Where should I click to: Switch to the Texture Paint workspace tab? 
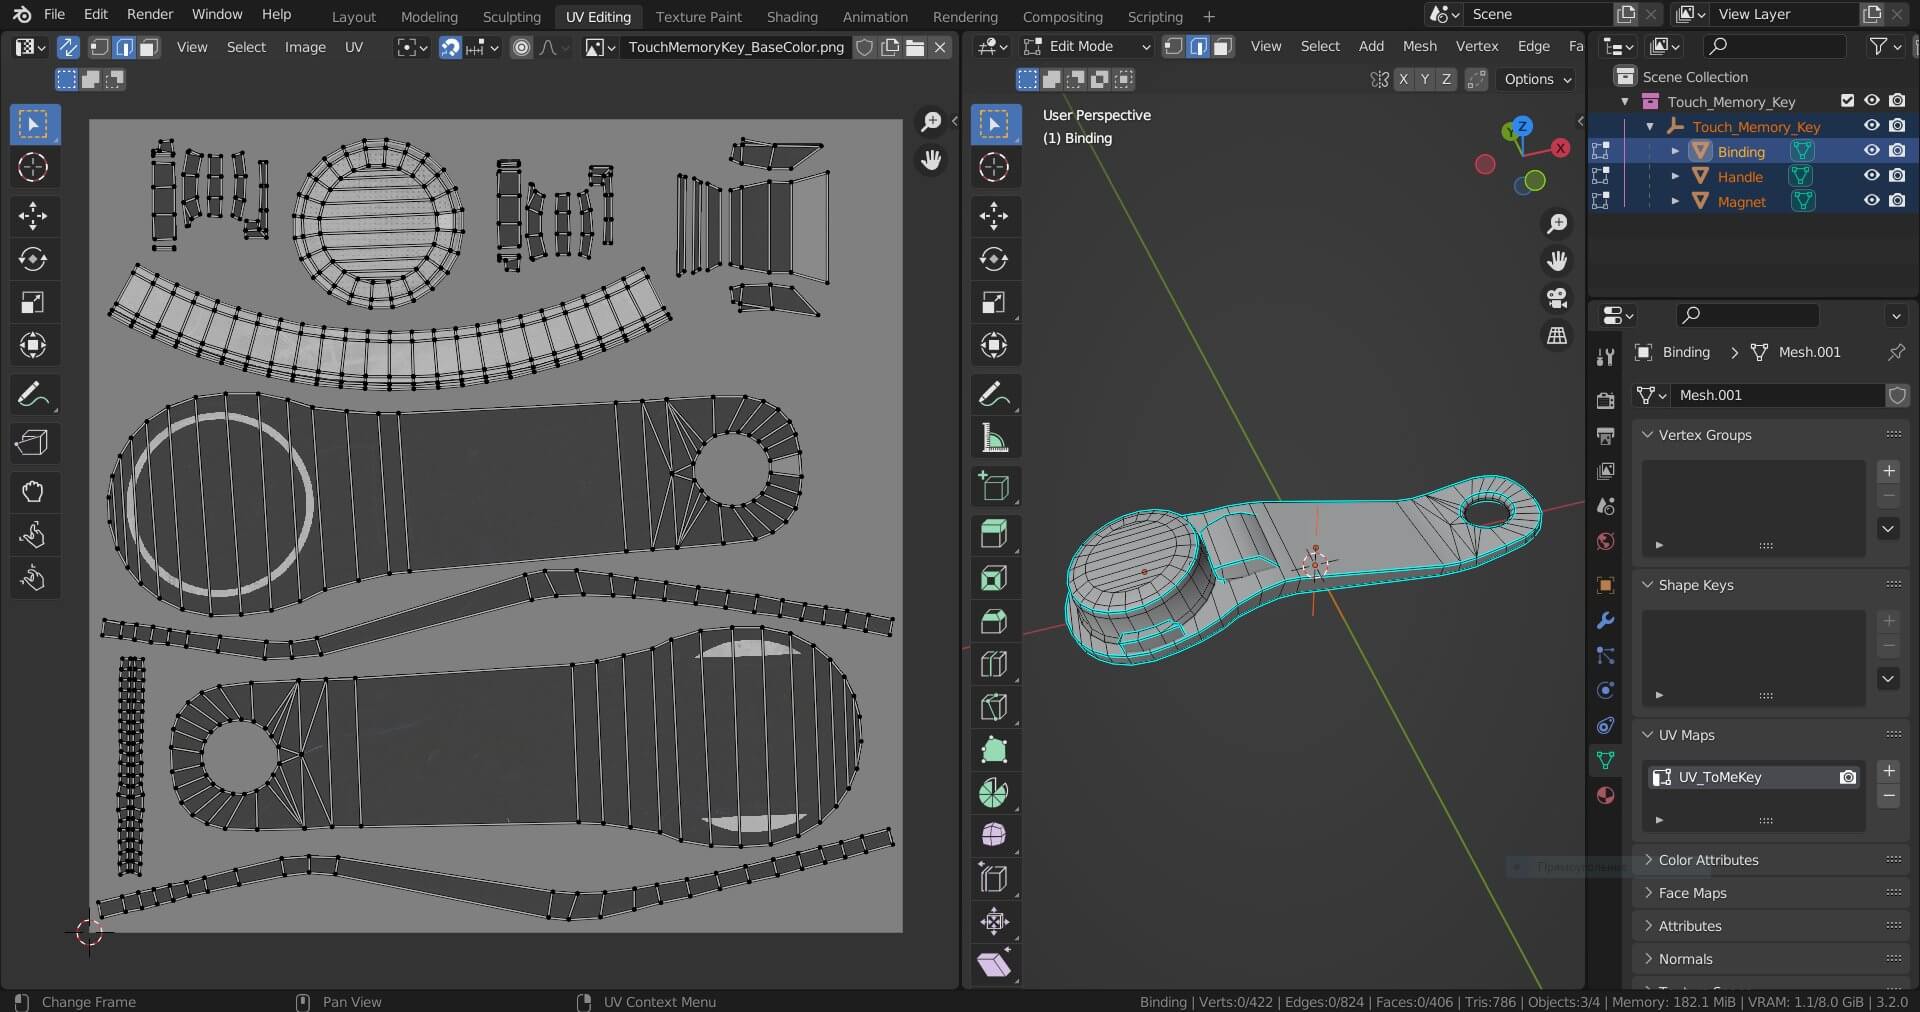(x=698, y=16)
